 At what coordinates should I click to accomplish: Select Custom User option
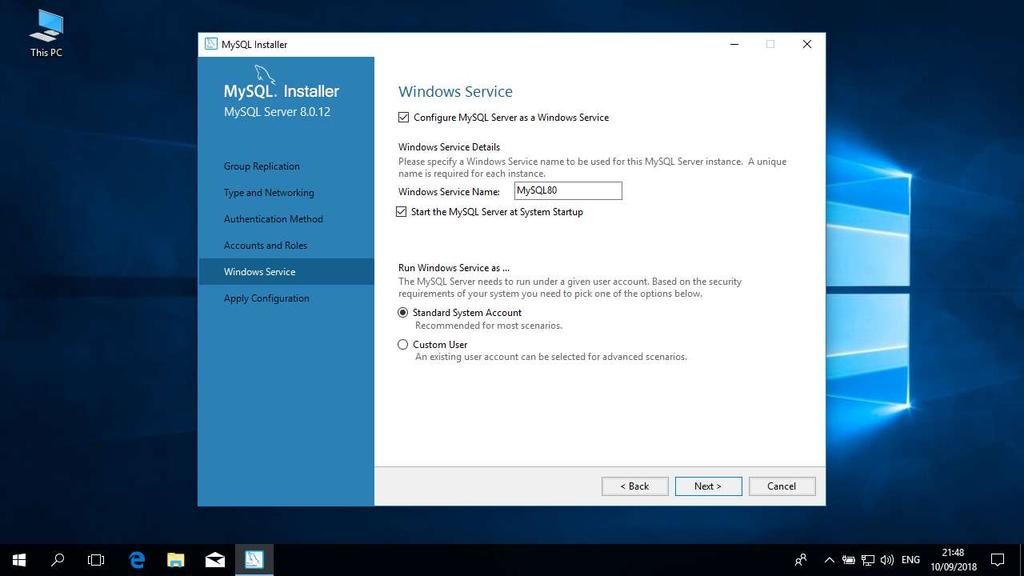[x=403, y=344]
